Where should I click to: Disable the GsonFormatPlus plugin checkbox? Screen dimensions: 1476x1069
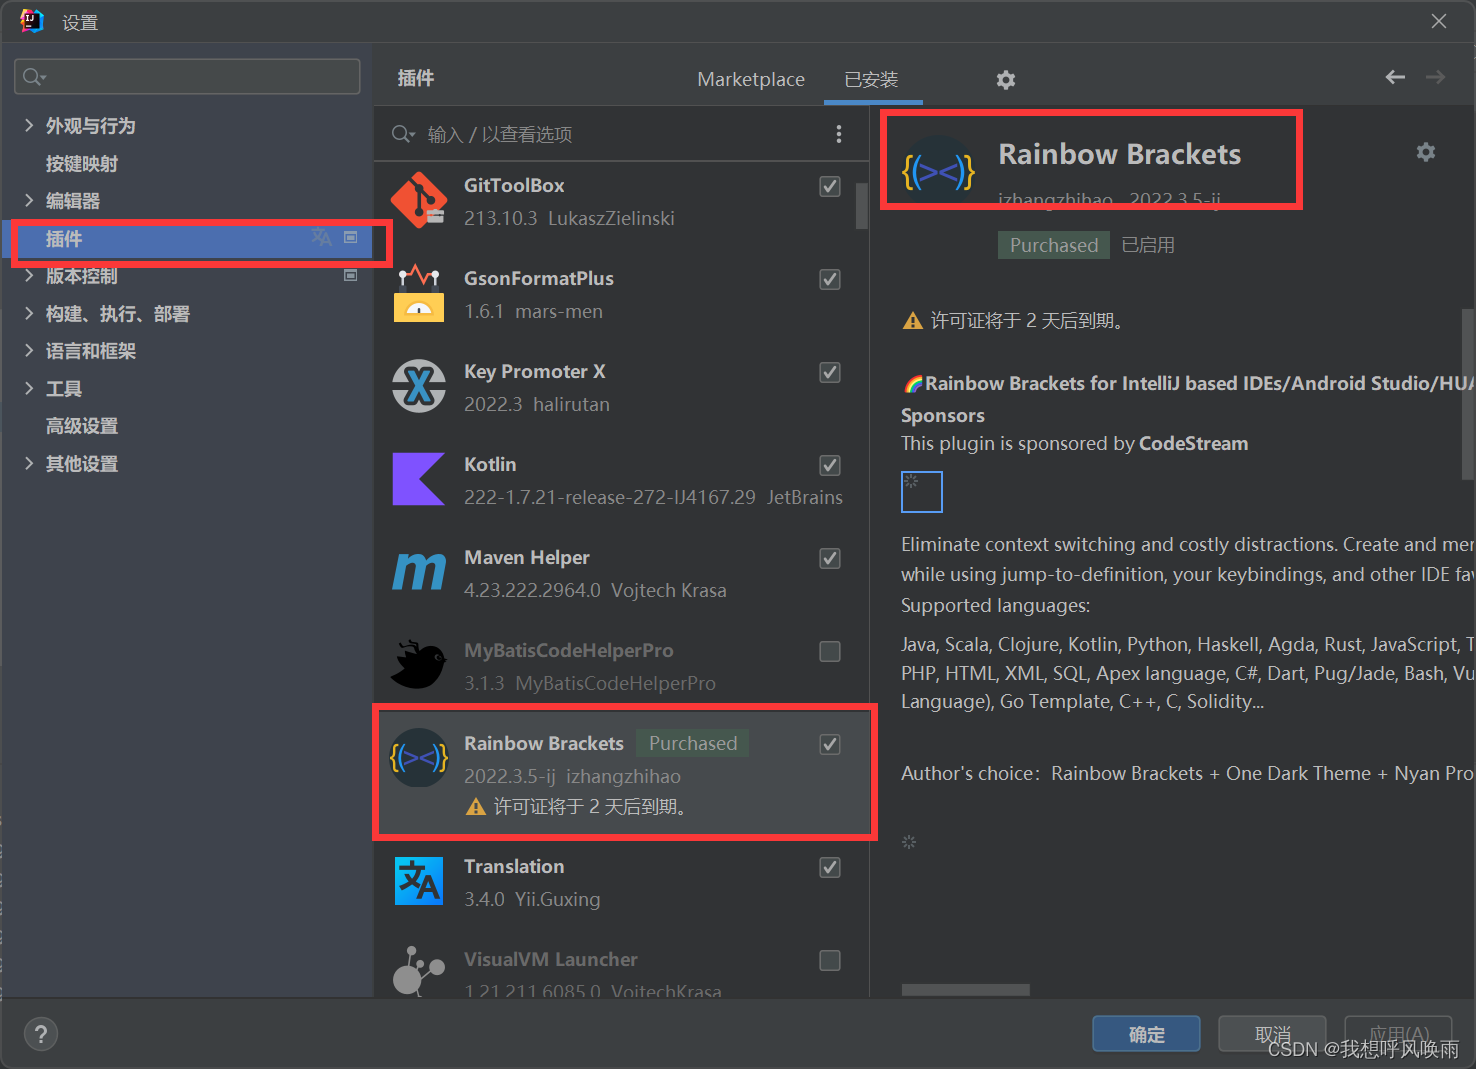click(830, 279)
